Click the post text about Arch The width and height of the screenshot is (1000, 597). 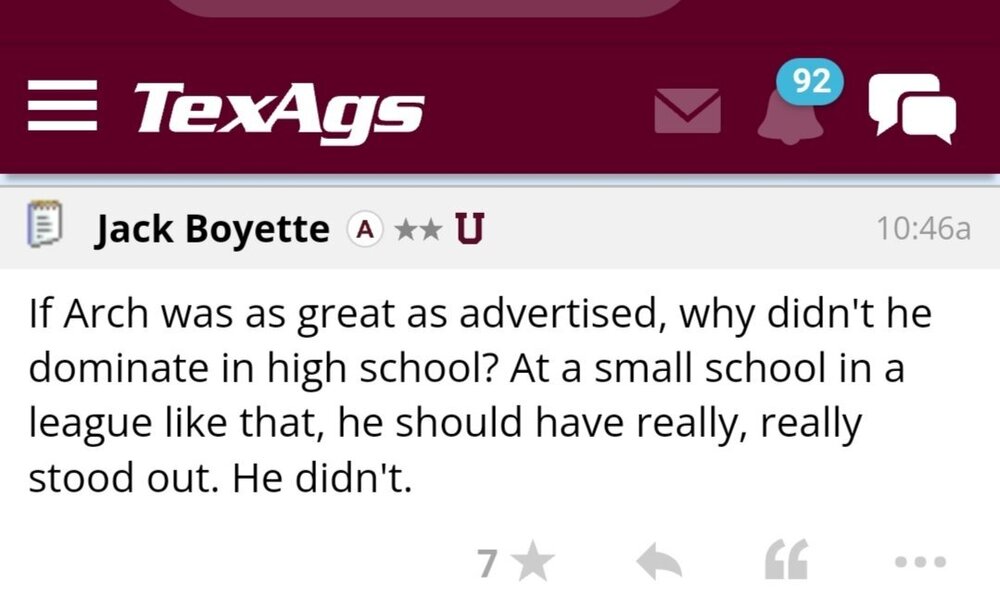tap(480, 397)
